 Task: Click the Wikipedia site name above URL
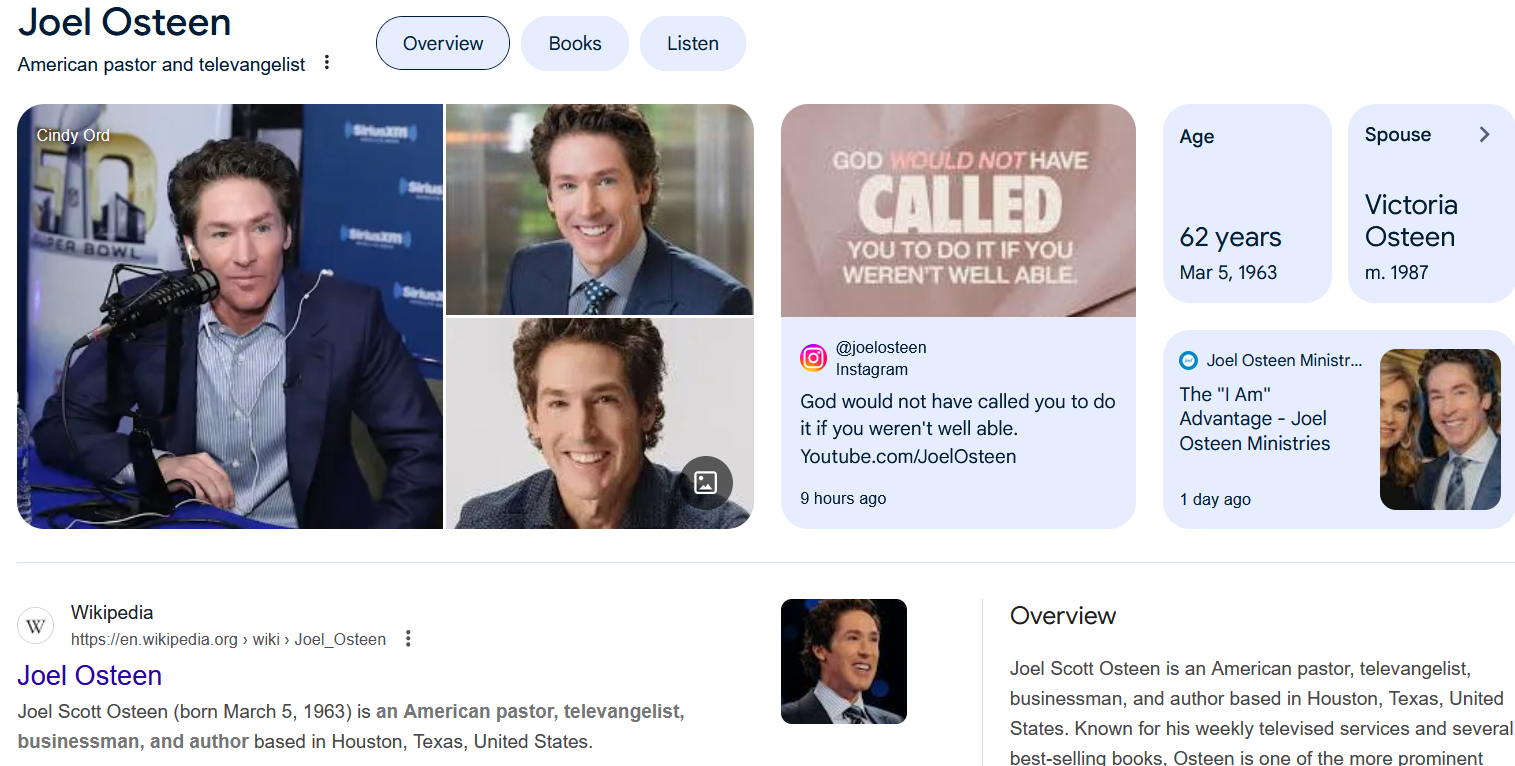tap(112, 613)
